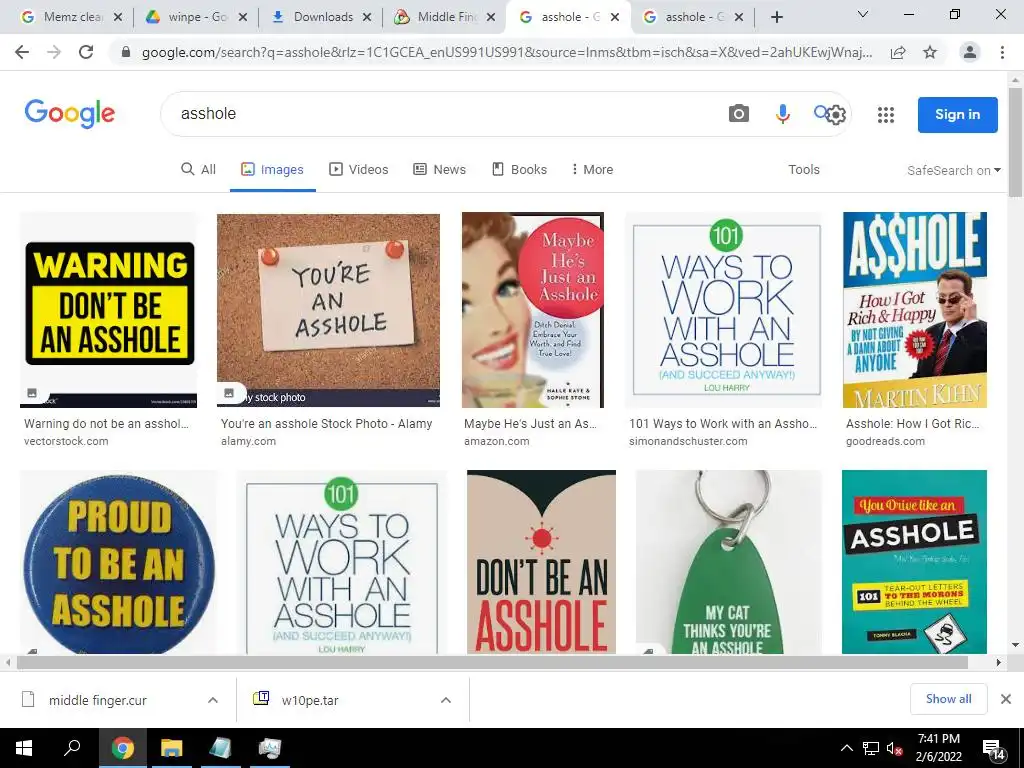Click the Sign in button
This screenshot has width=1024, height=768.
pos(957,114)
